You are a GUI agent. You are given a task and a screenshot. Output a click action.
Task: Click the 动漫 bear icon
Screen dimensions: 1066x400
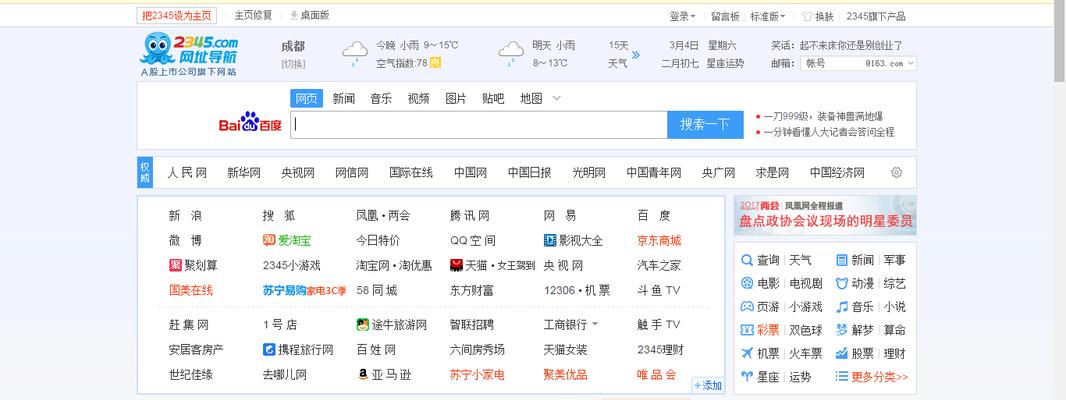point(842,283)
